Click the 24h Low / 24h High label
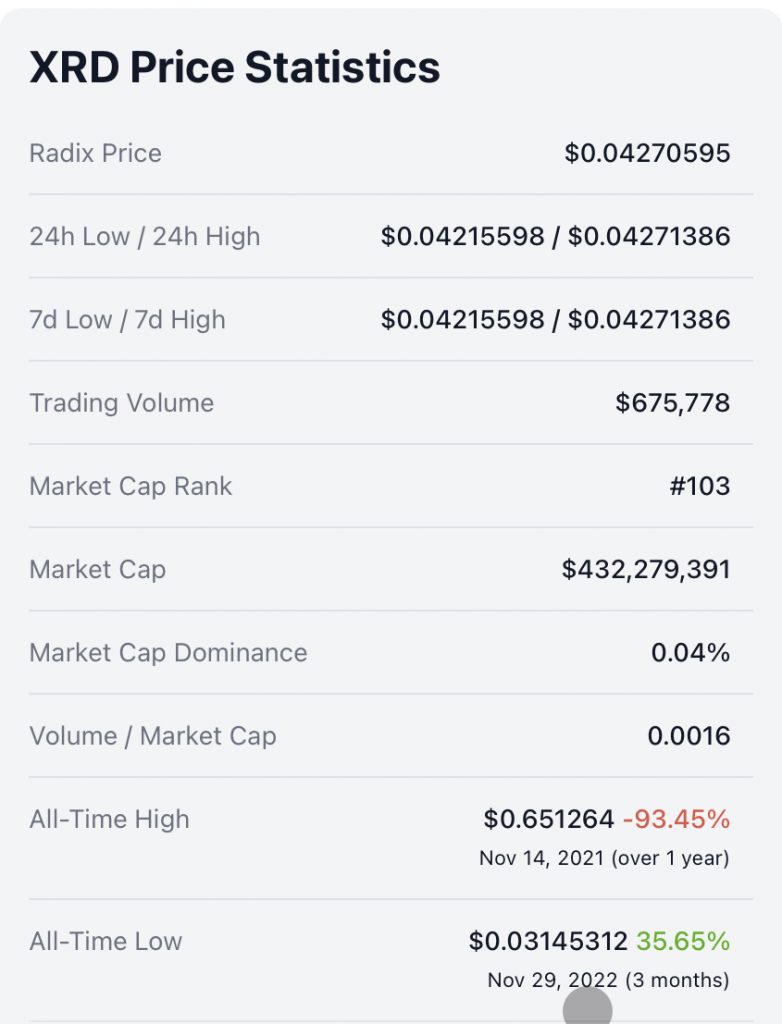 (x=145, y=236)
